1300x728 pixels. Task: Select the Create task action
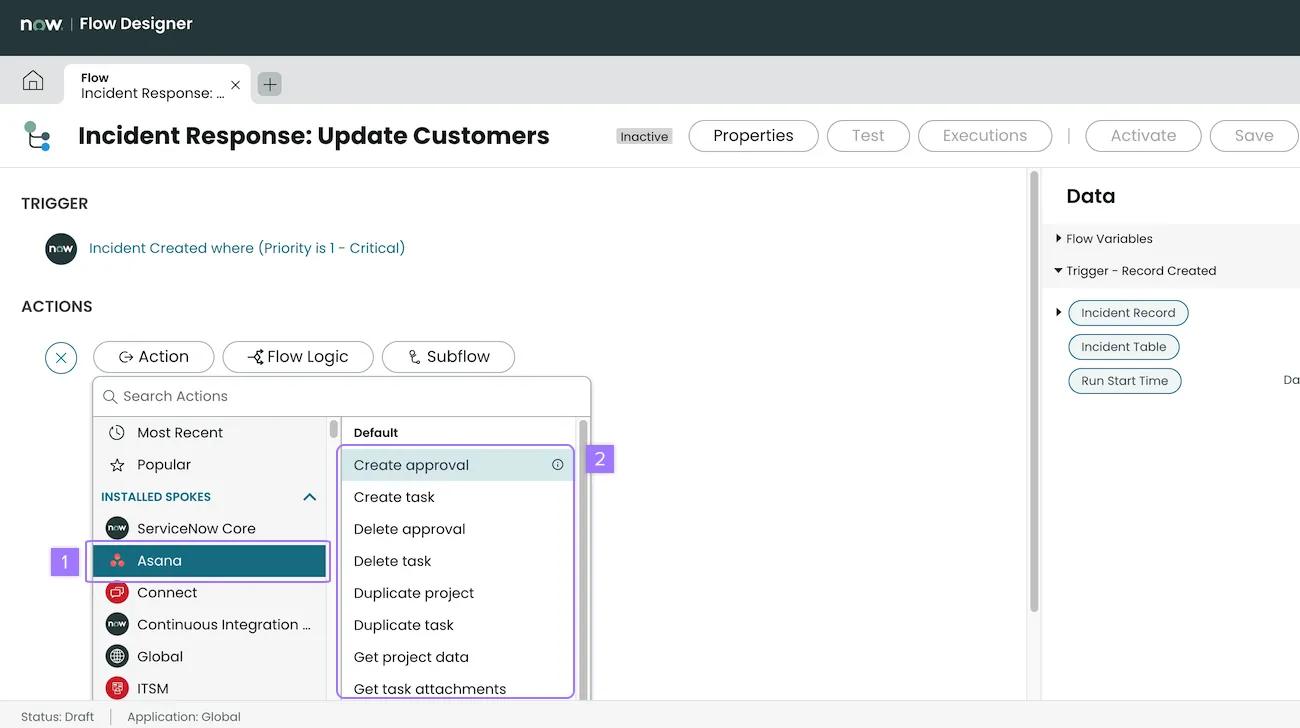[394, 496]
